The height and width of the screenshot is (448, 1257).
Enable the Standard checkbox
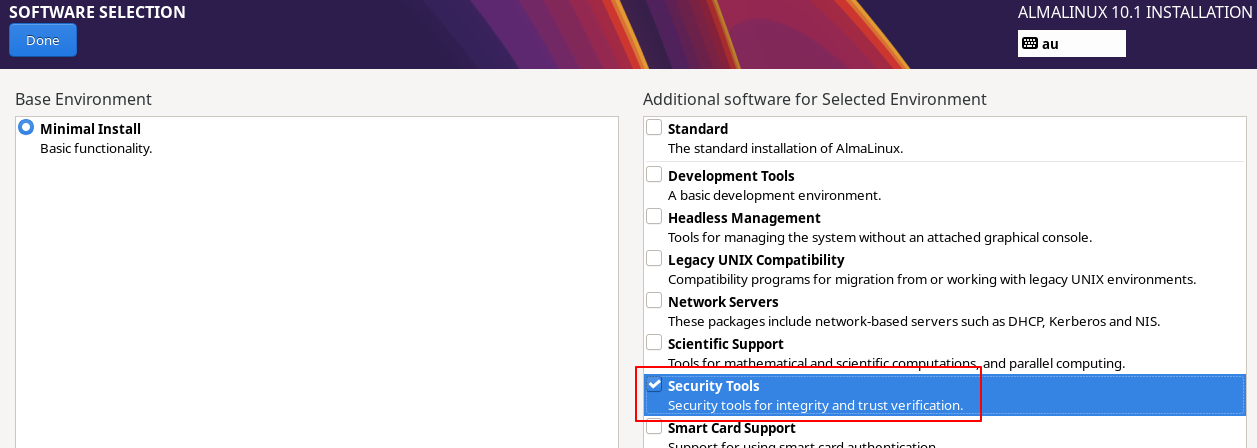tap(654, 128)
